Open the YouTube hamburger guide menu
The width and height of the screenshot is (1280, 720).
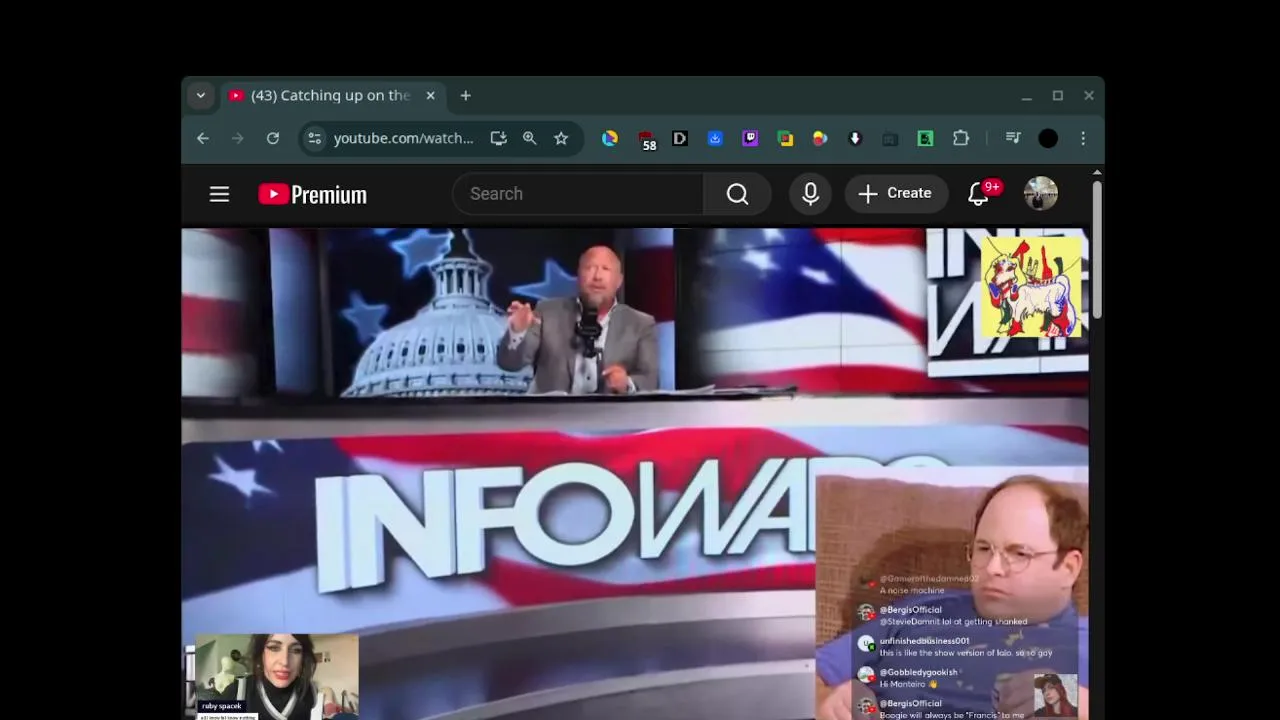[219, 194]
